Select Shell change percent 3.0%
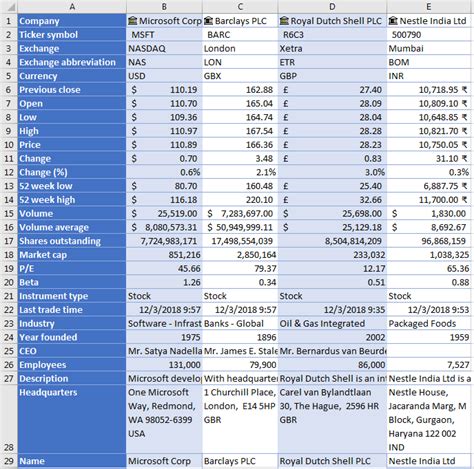This screenshot has height=469, width=474. (x=332, y=172)
